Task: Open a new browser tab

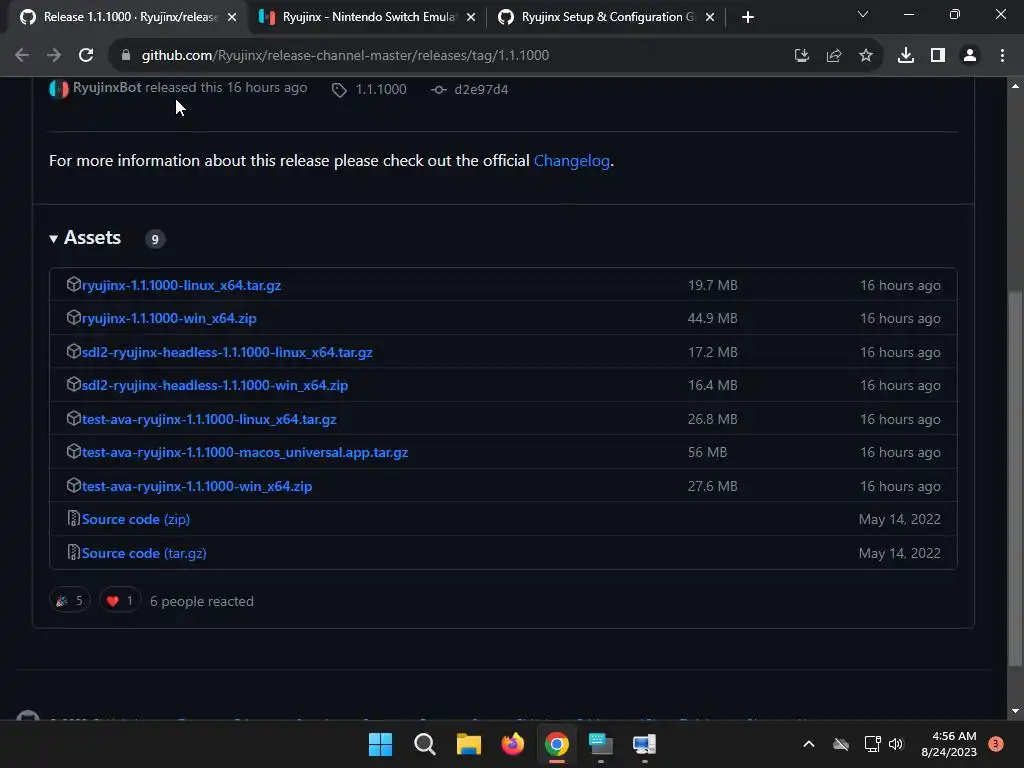Action: pyautogui.click(x=748, y=17)
